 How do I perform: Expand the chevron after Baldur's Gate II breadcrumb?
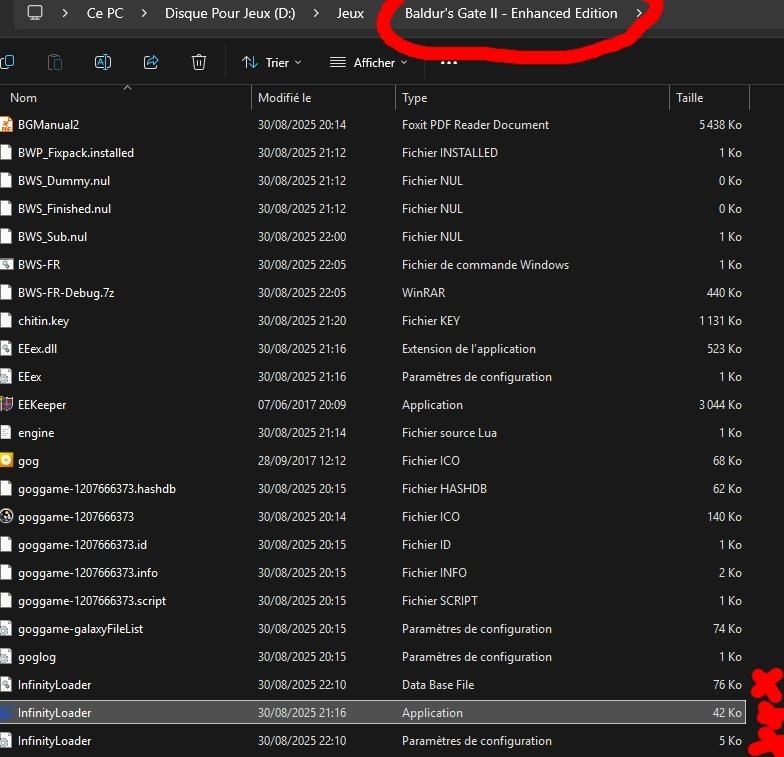click(639, 14)
